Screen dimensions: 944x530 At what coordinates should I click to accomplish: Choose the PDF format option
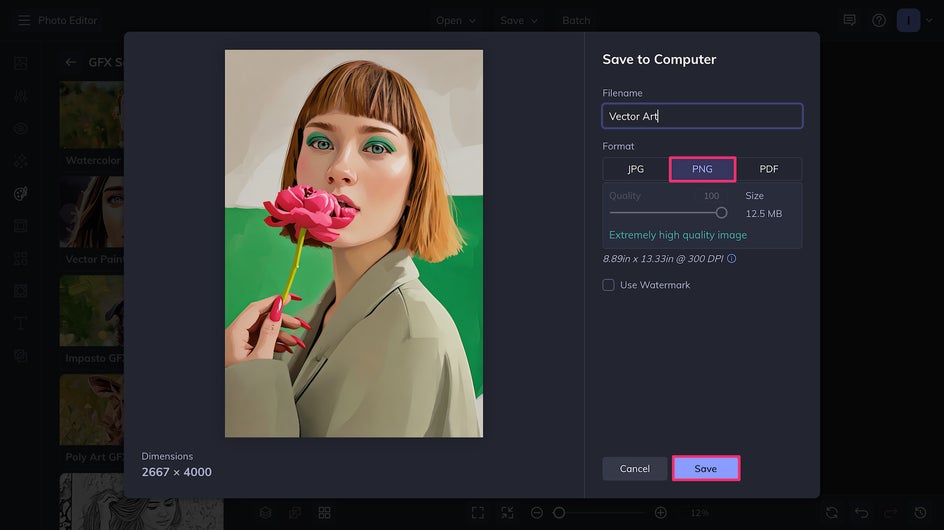[x=769, y=169]
